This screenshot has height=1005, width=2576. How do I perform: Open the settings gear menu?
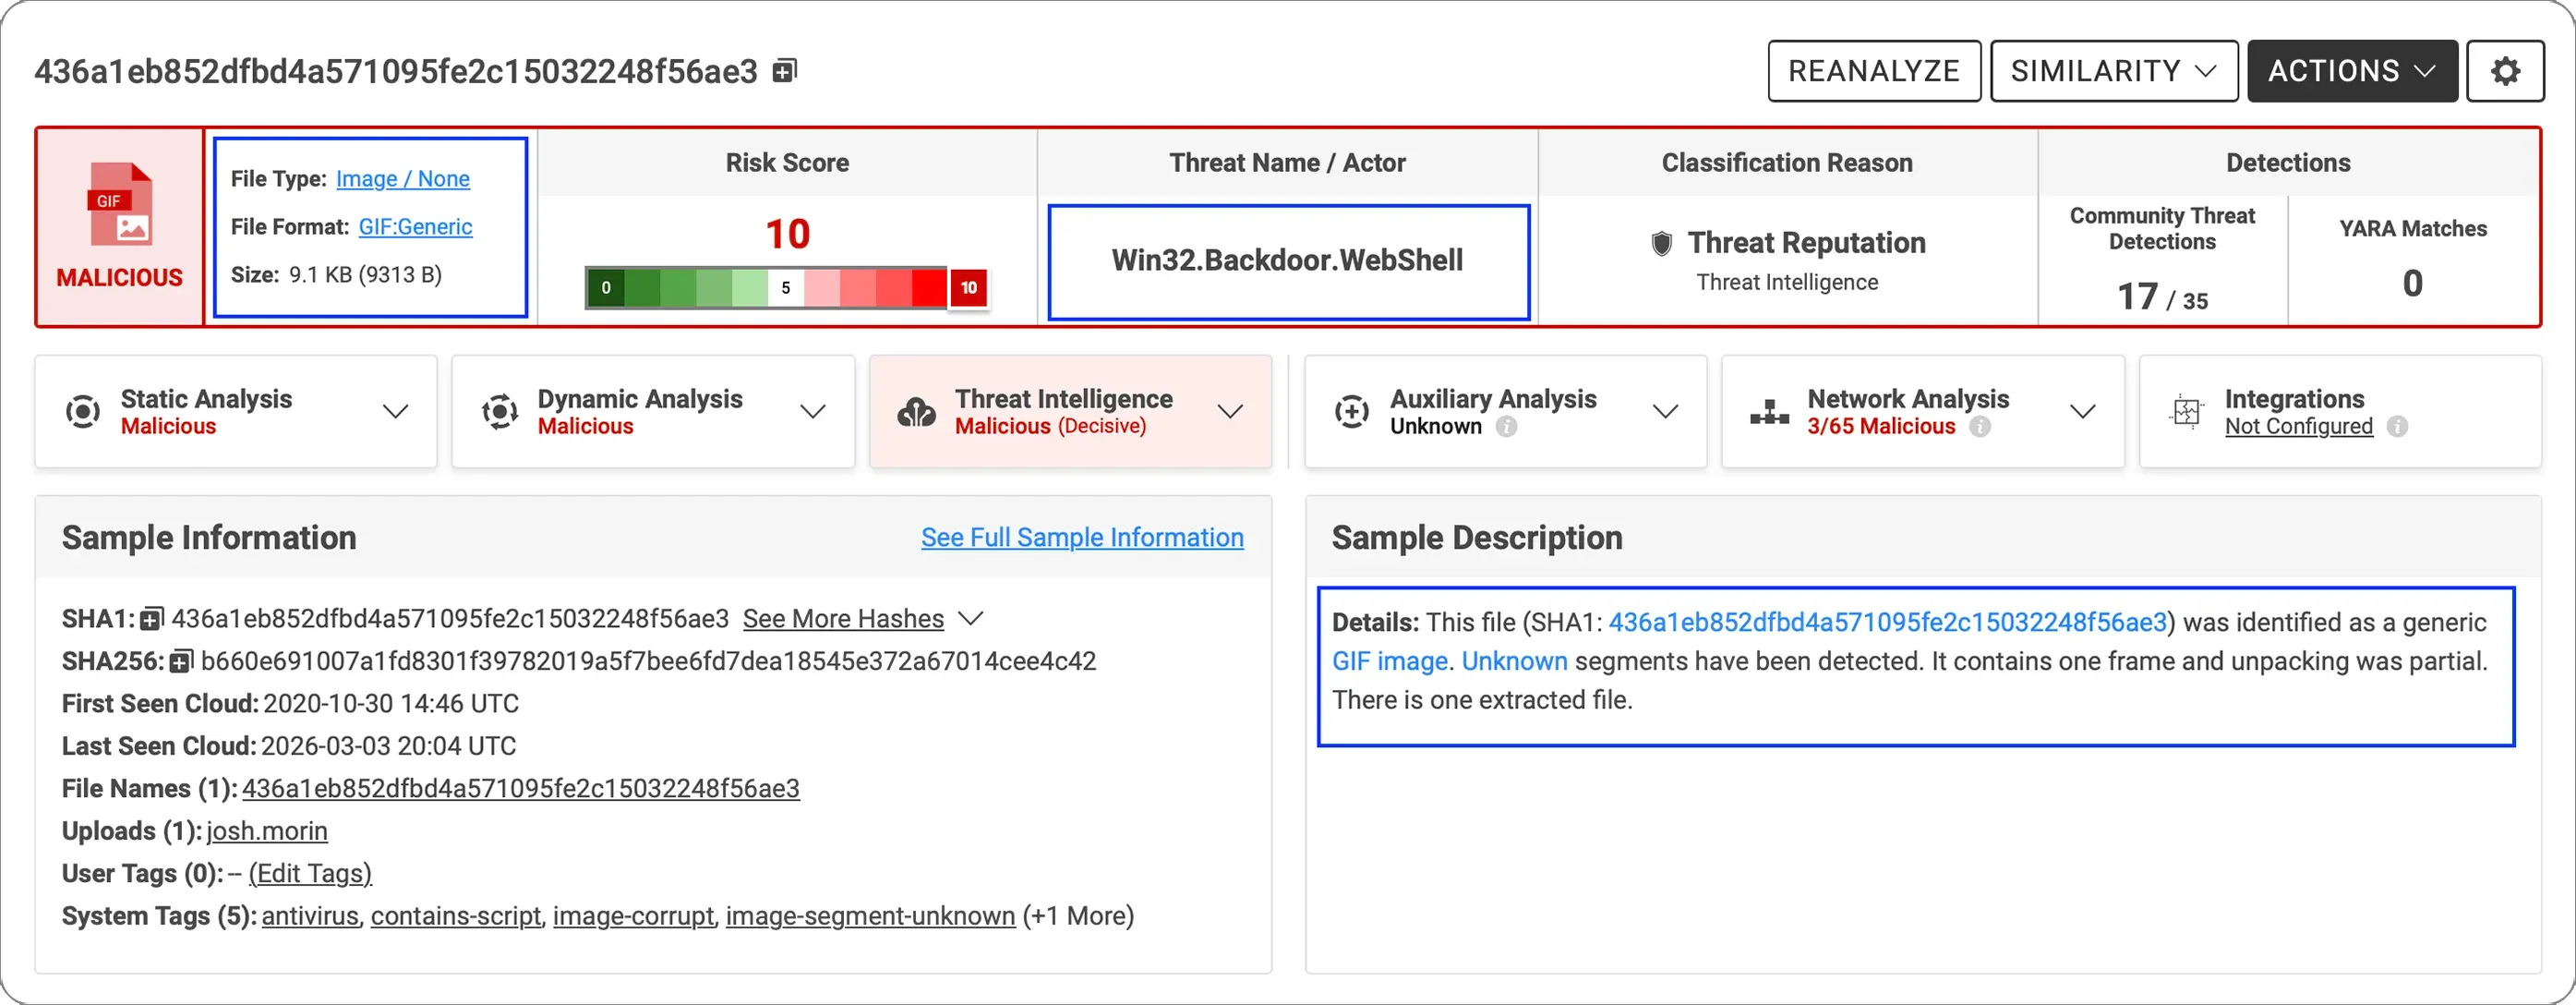click(x=2504, y=71)
